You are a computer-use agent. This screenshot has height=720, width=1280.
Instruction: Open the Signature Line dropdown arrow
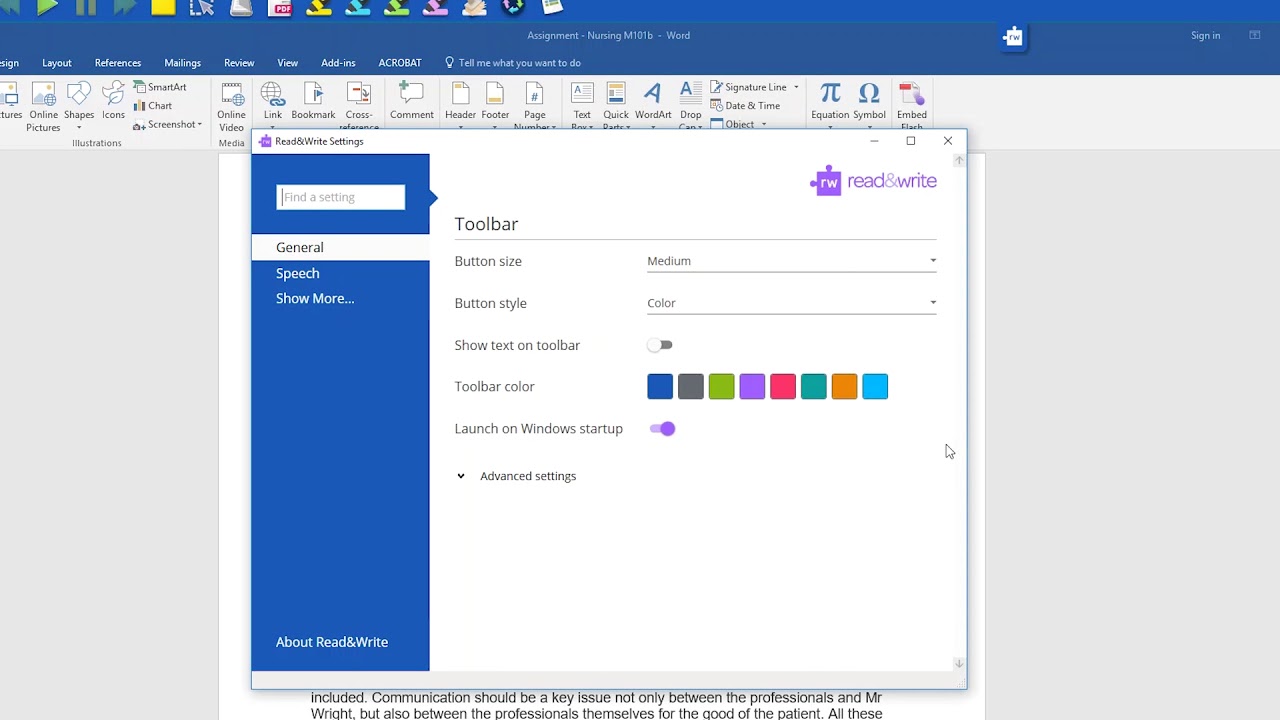[x=796, y=87]
